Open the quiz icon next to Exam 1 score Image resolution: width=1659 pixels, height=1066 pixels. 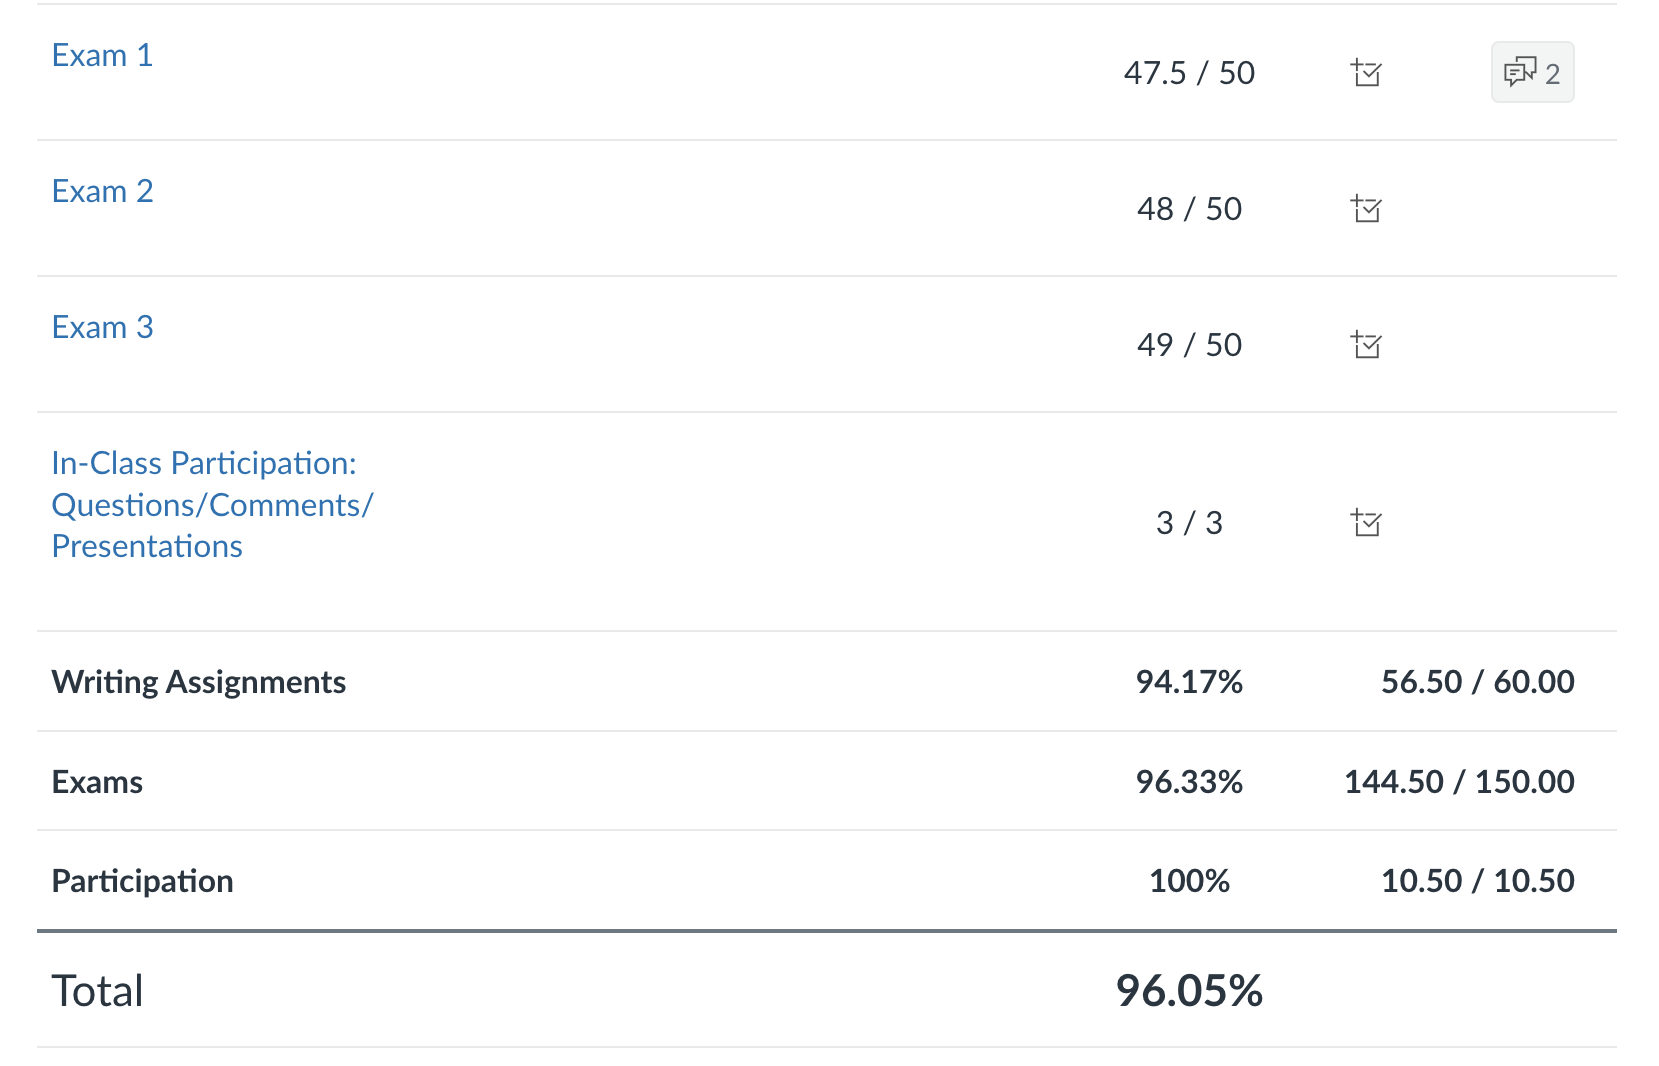1368,73
